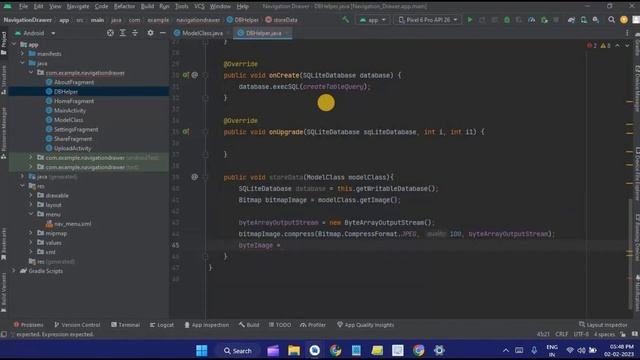
Task: Click the UTF-8 encoding in status bar
Action: (x=581, y=334)
